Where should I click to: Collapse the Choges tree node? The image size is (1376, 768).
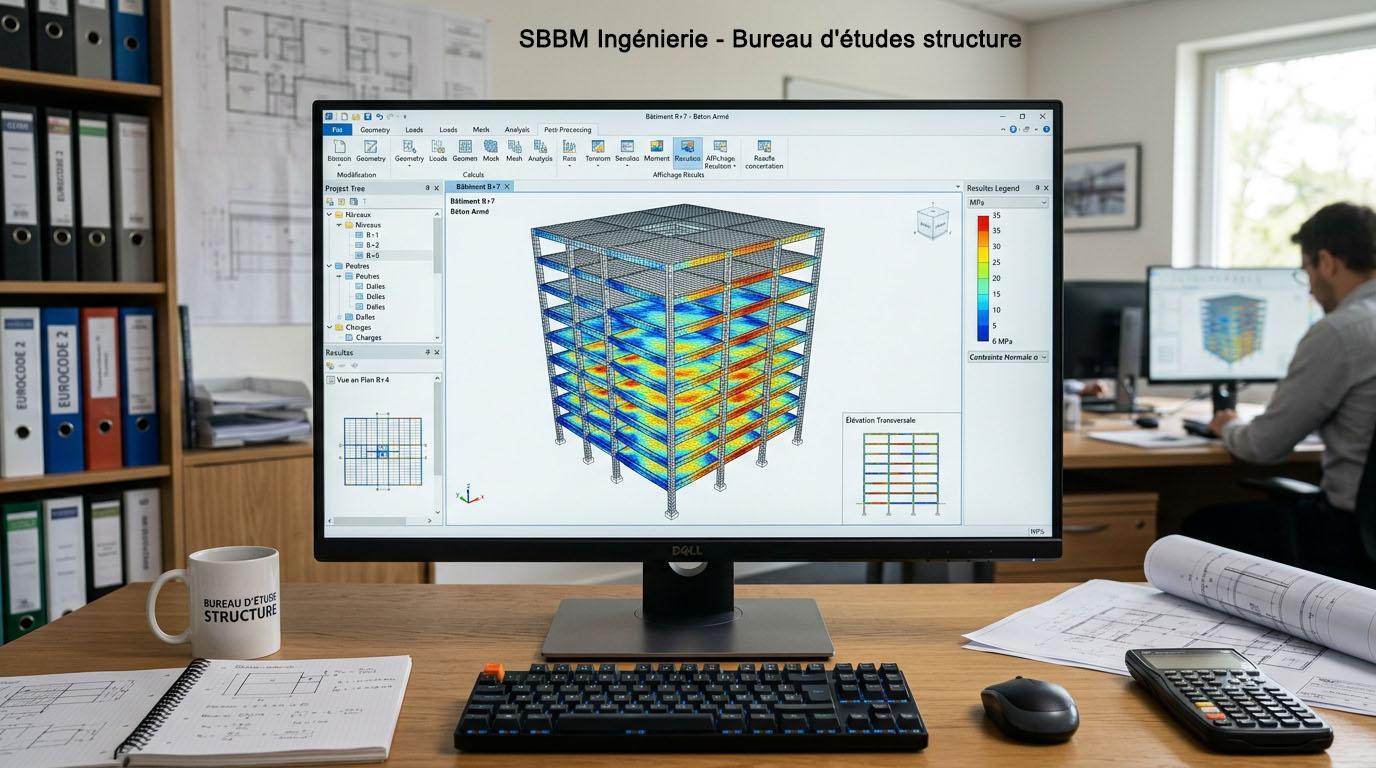329,327
